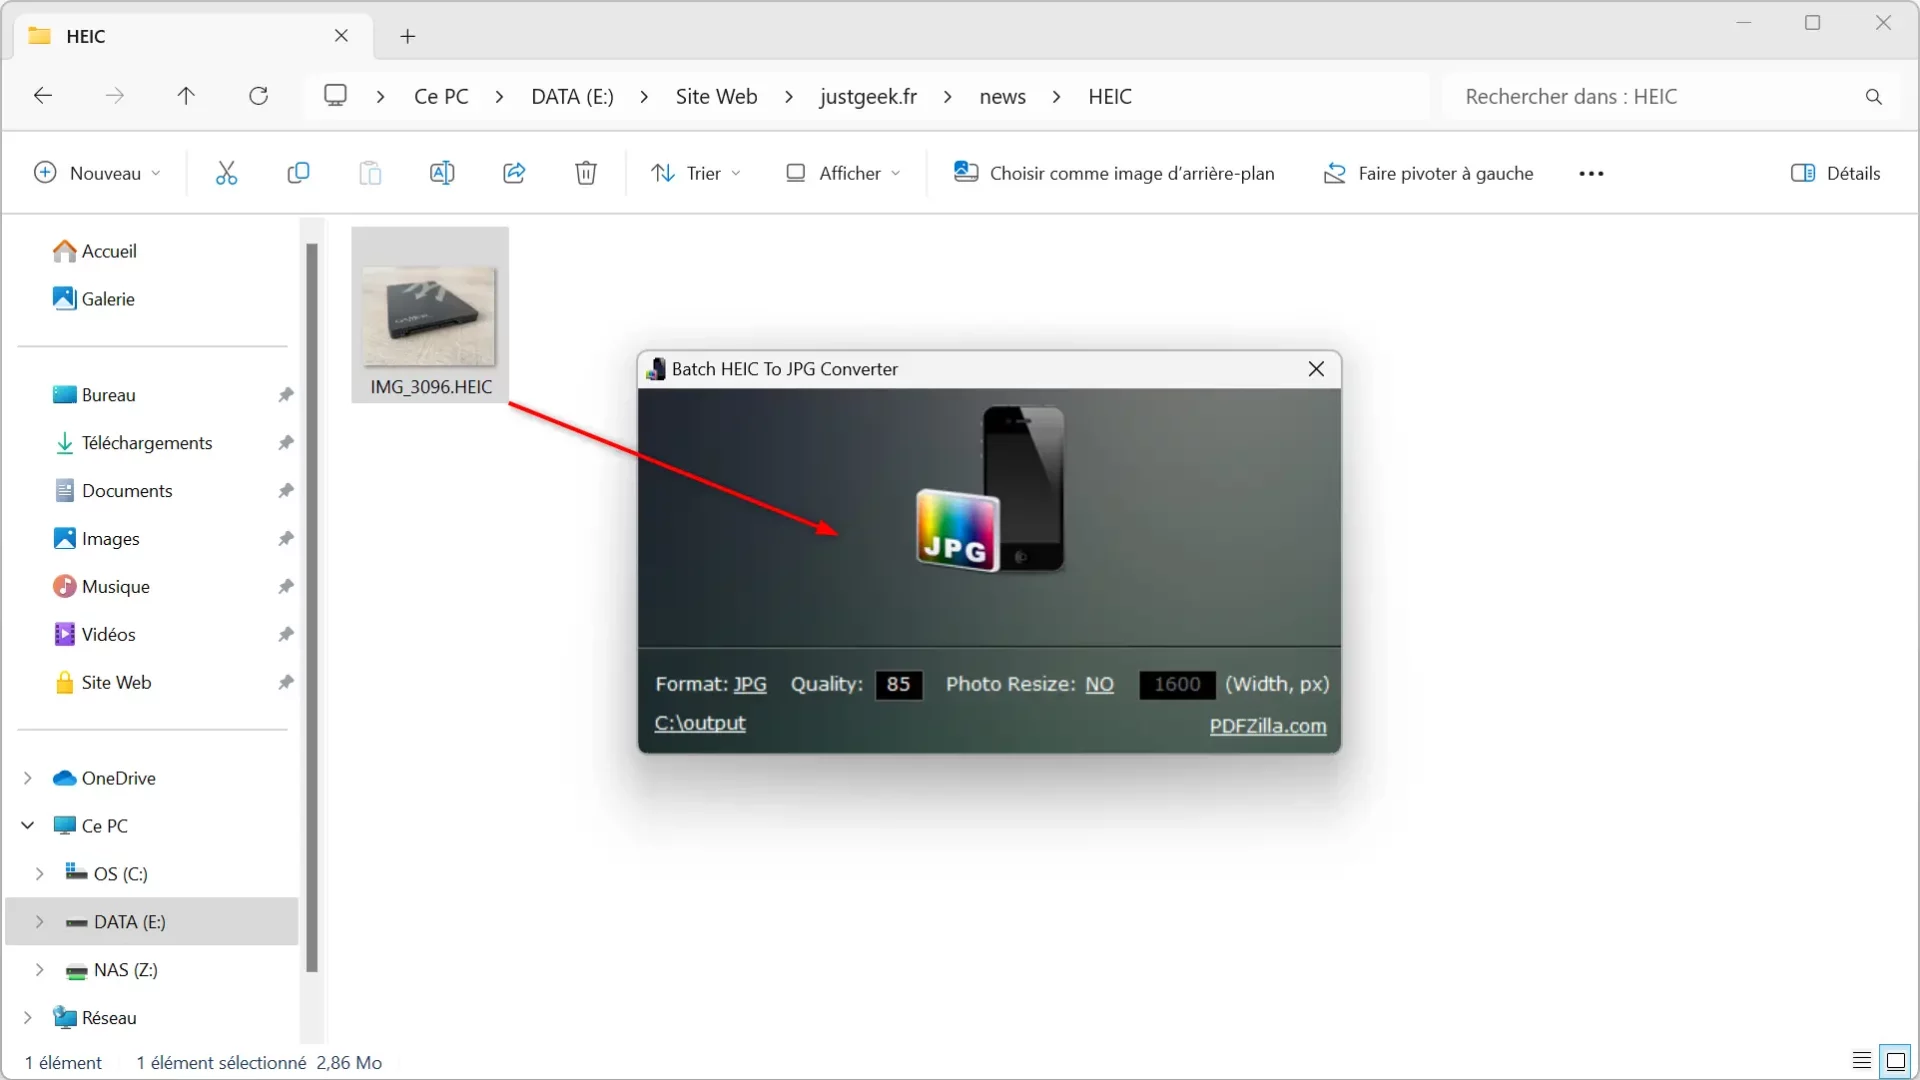This screenshot has height=1080, width=1920.
Task: Toggle the Détails pane
Action: [x=1835, y=173]
